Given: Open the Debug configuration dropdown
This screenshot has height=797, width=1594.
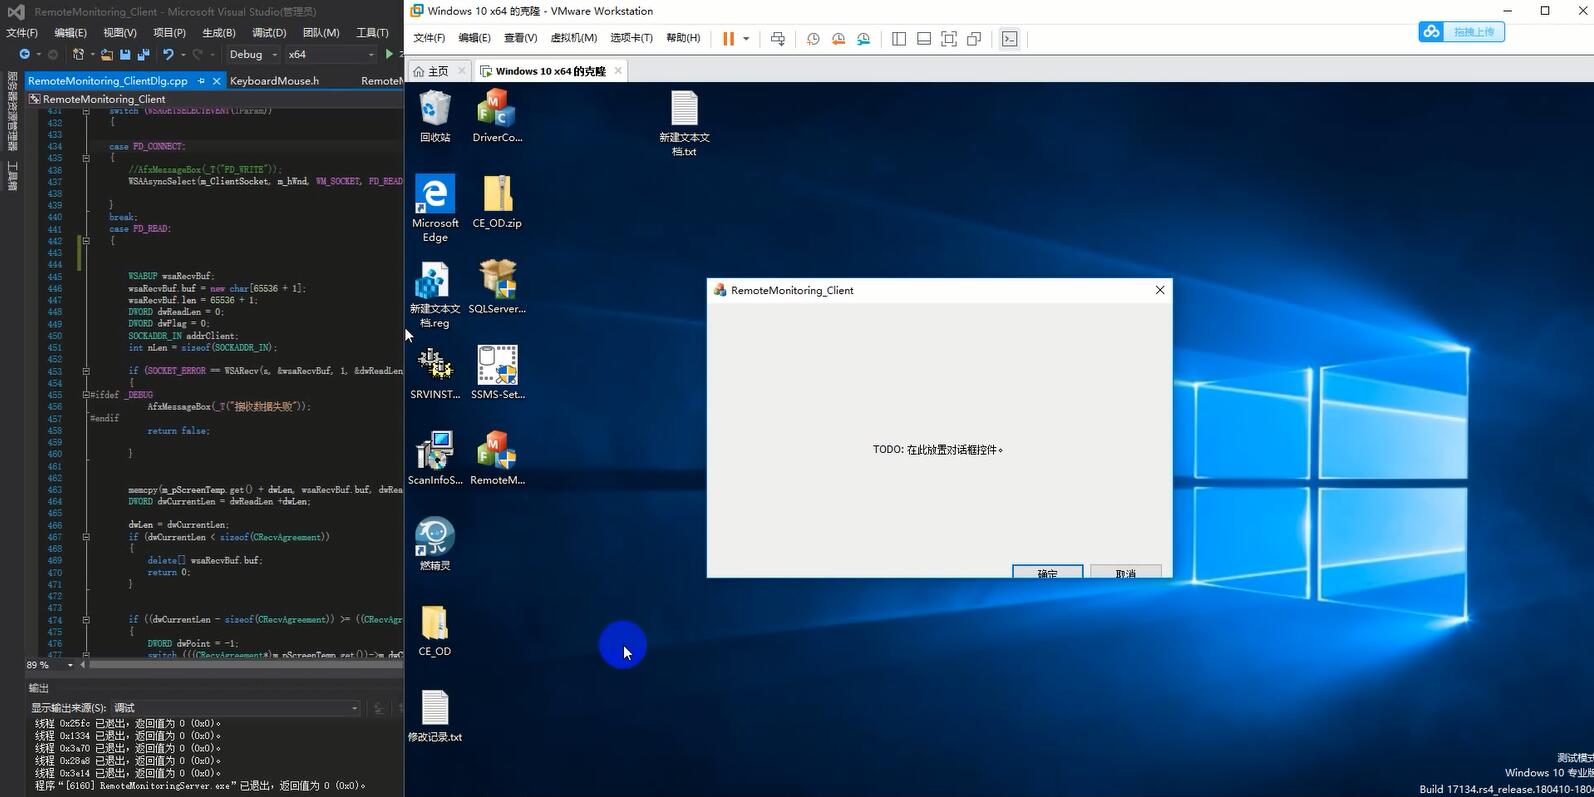Looking at the screenshot, I should (253, 54).
